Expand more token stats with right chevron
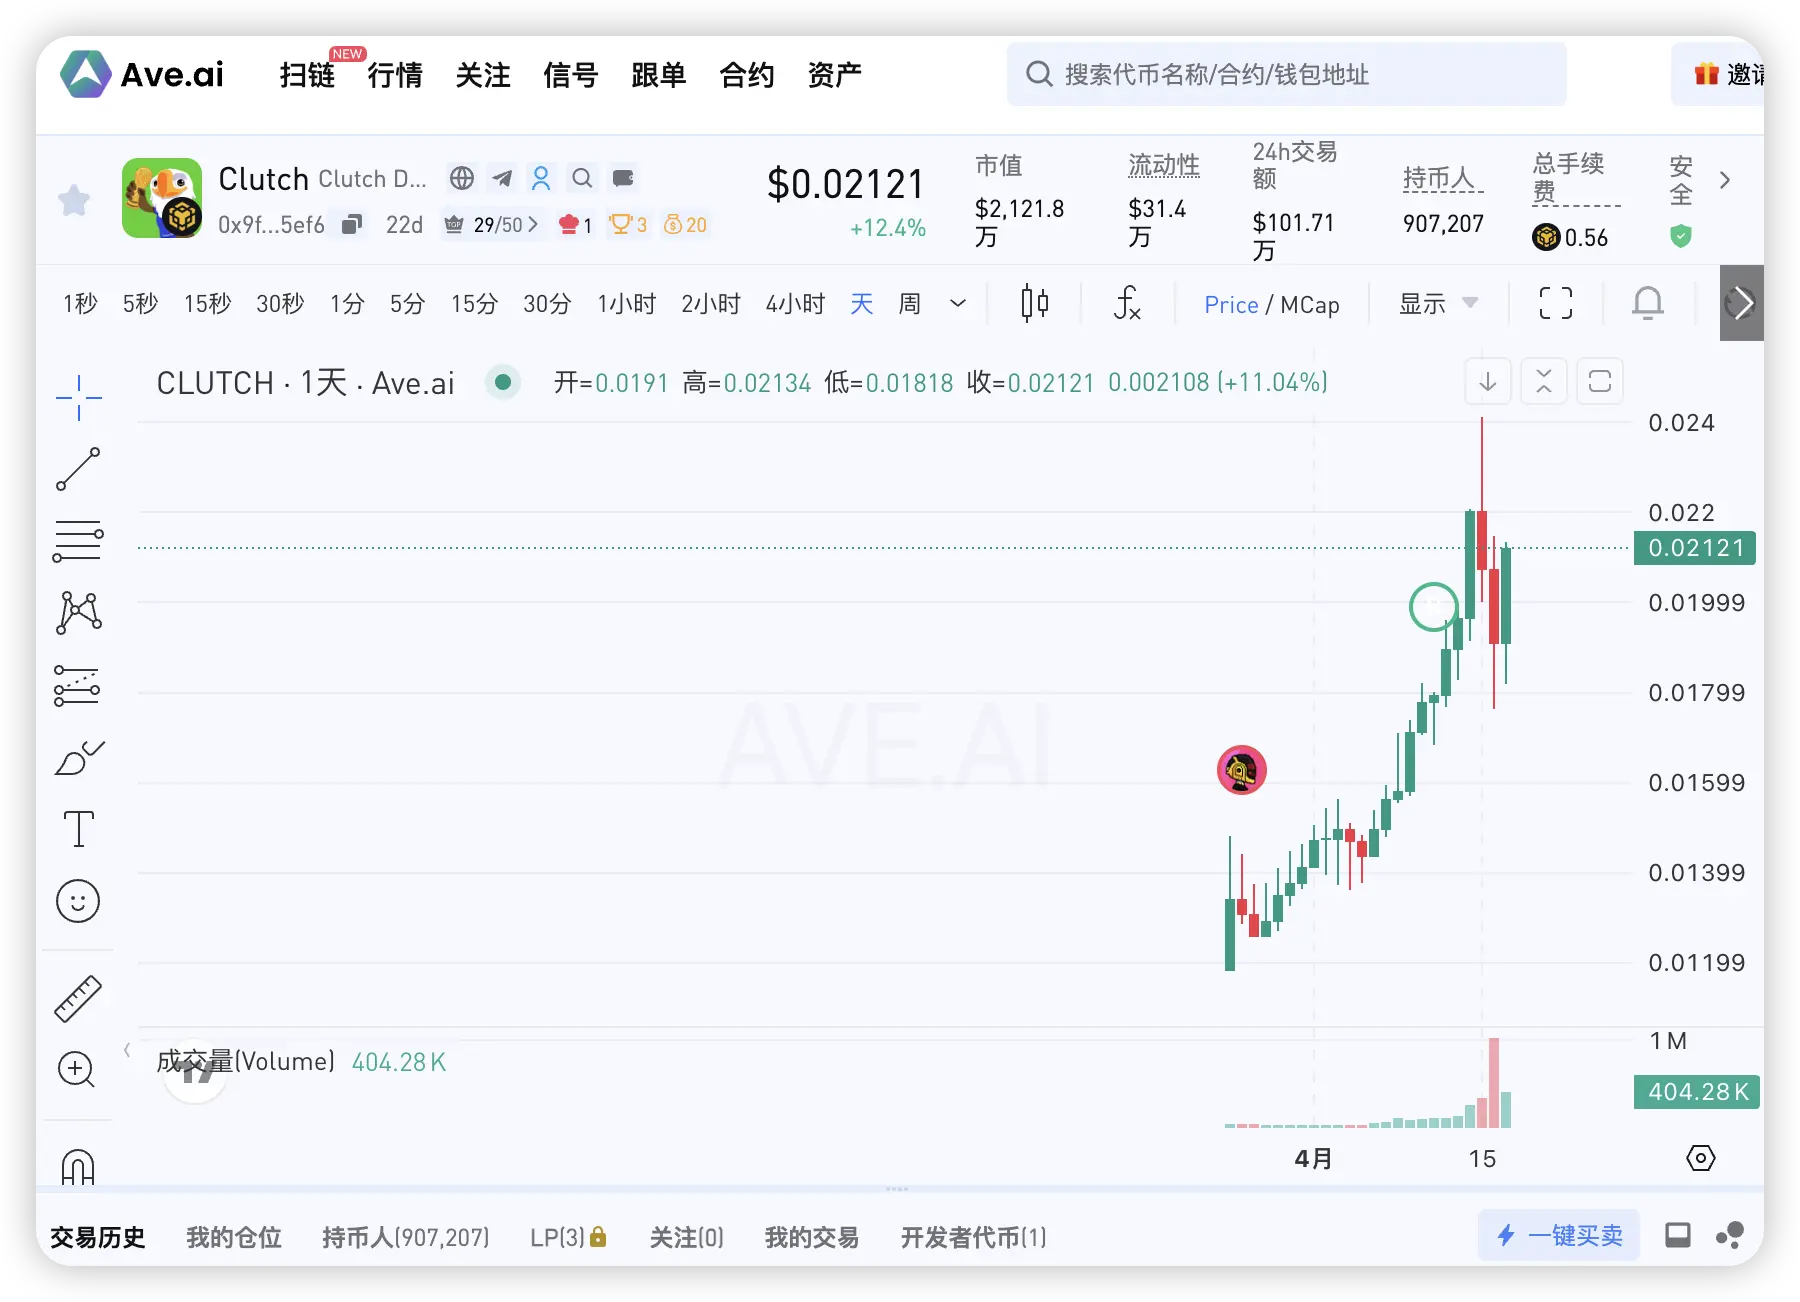 (1725, 180)
